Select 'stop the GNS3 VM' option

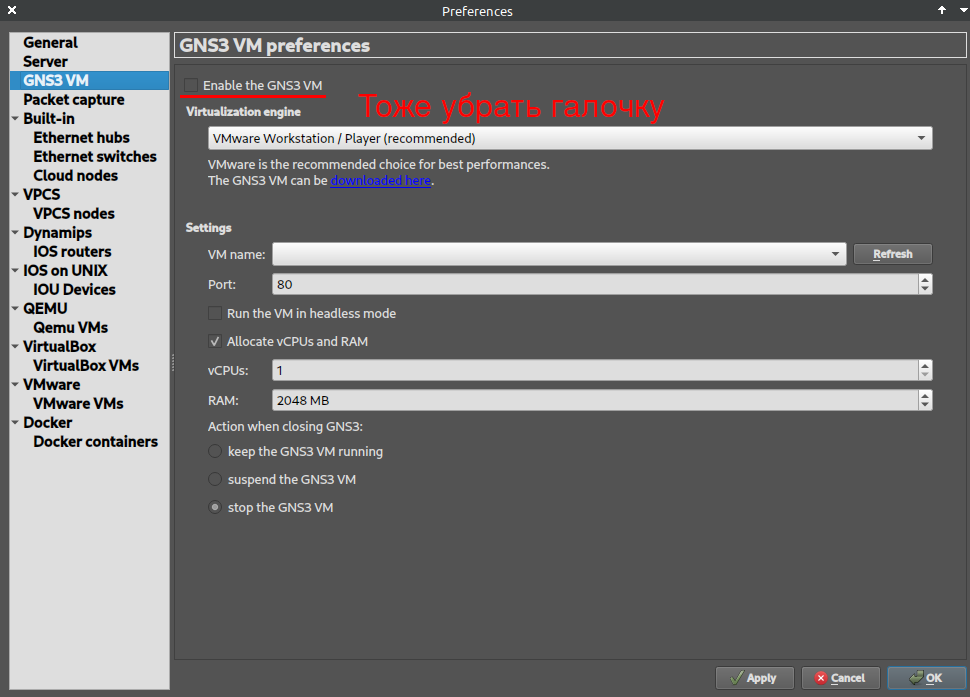(x=215, y=508)
